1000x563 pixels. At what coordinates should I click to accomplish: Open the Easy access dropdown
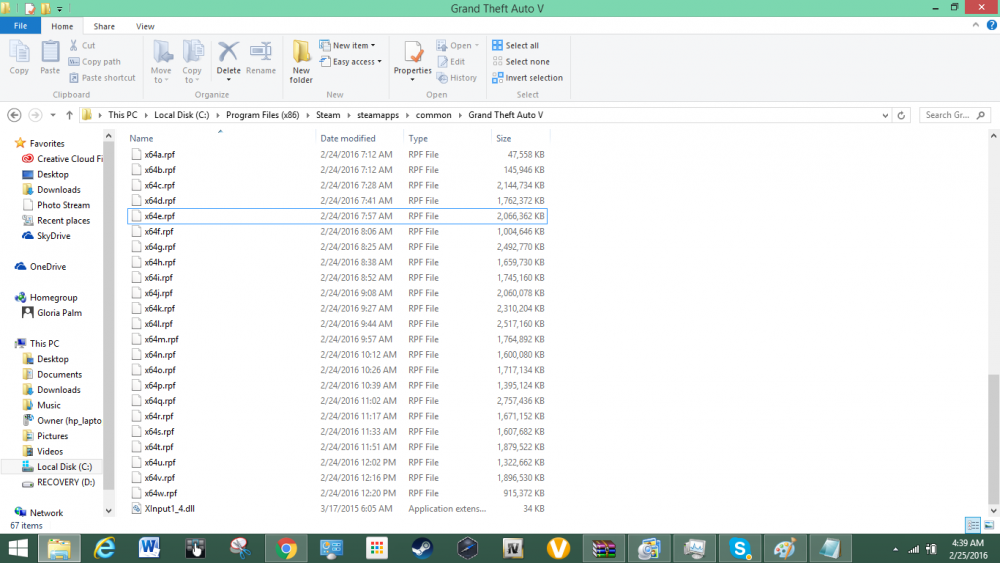click(347, 62)
